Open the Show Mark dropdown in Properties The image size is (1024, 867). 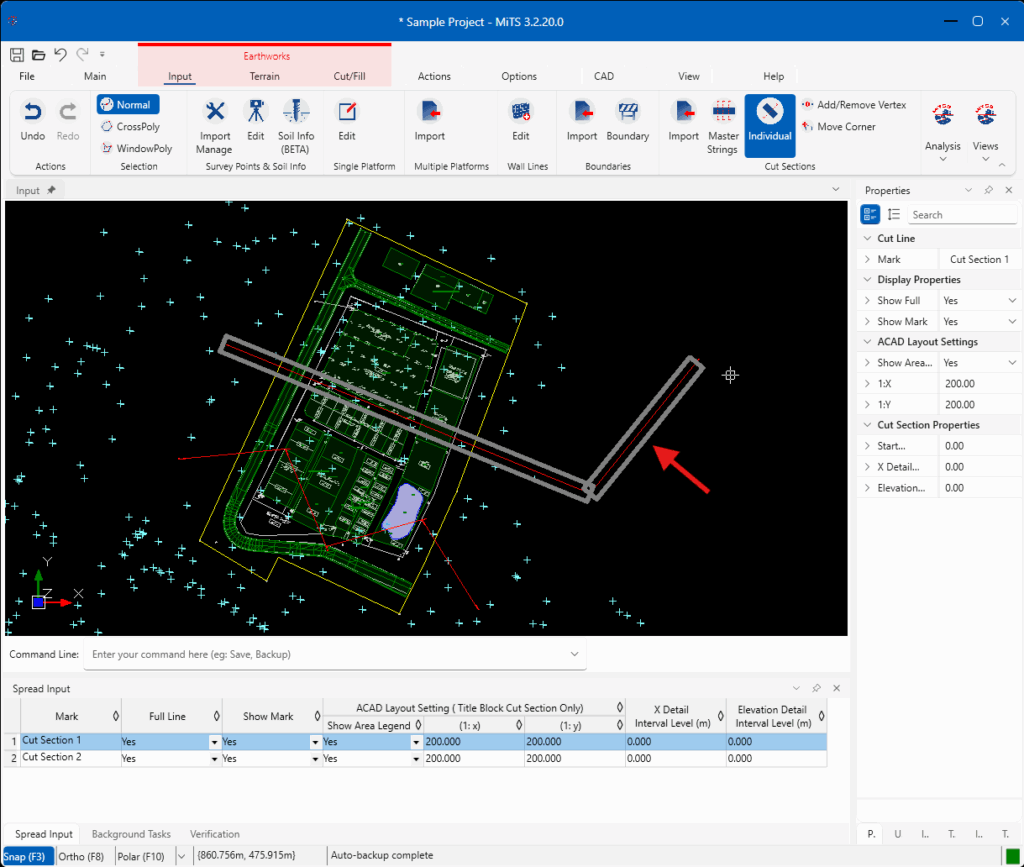pyautogui.click(x=1012, y=322)
